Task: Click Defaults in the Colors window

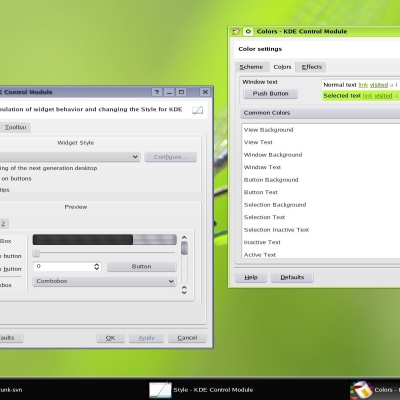Action: [292, 277]
